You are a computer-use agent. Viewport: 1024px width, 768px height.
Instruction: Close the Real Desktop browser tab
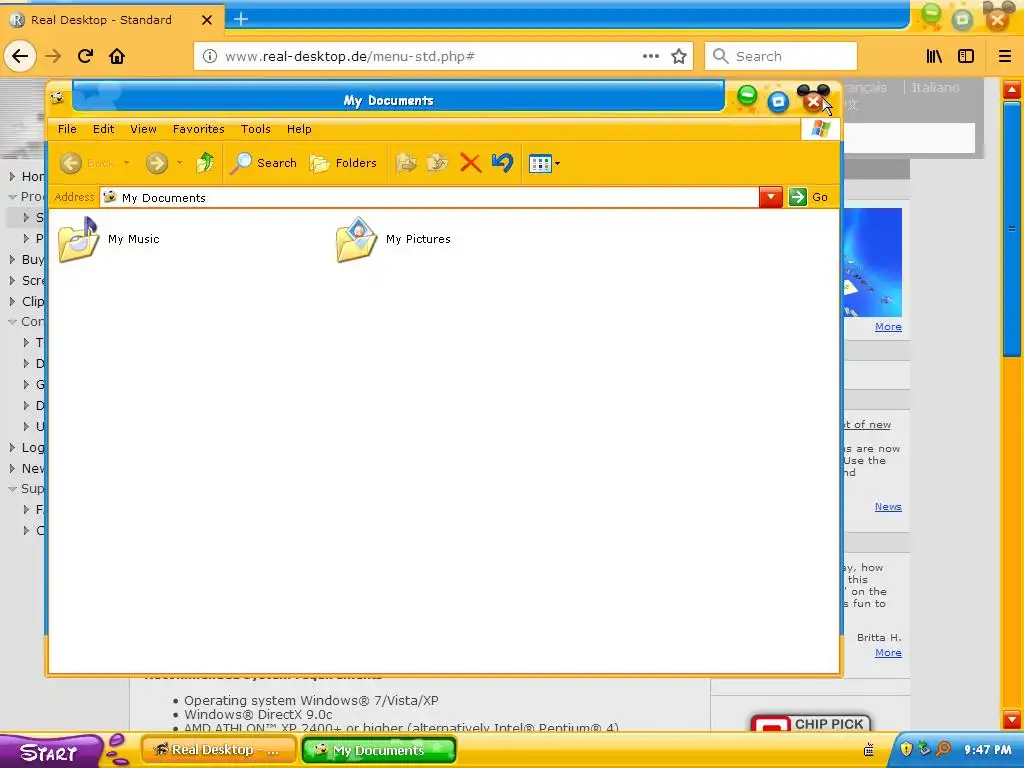point(207,20)
